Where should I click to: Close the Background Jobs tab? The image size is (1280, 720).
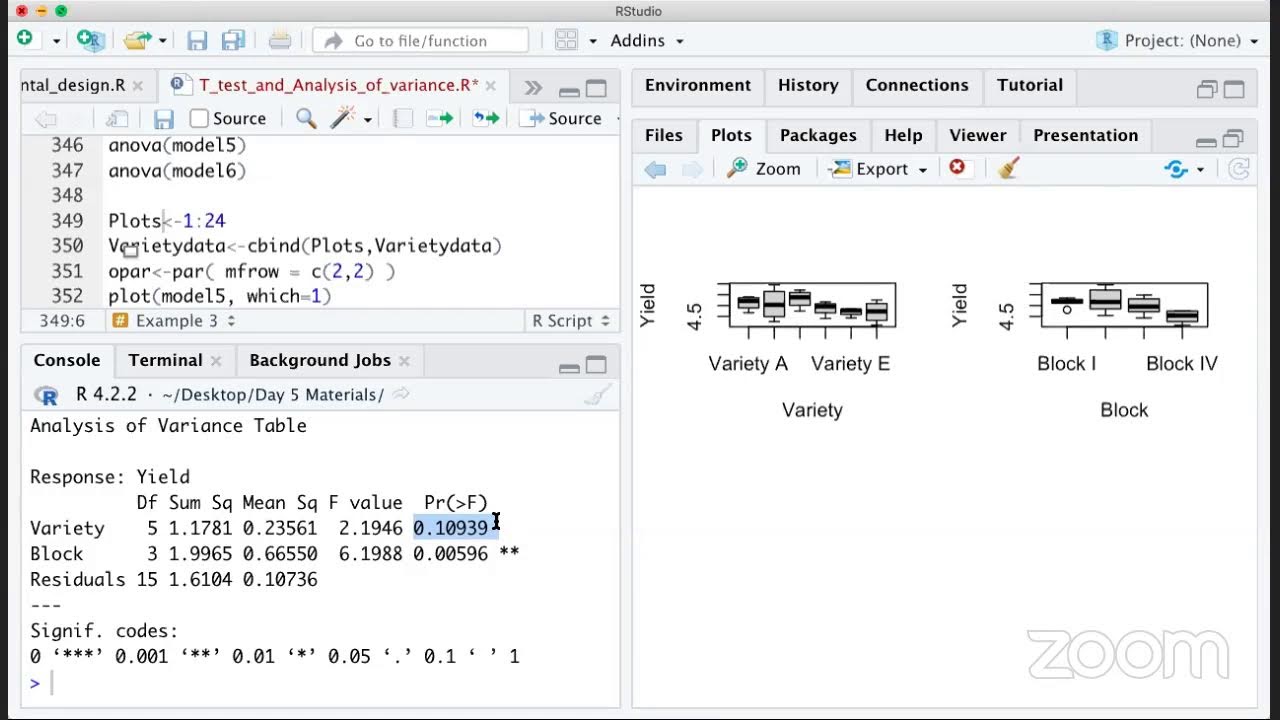coord(404,361)
